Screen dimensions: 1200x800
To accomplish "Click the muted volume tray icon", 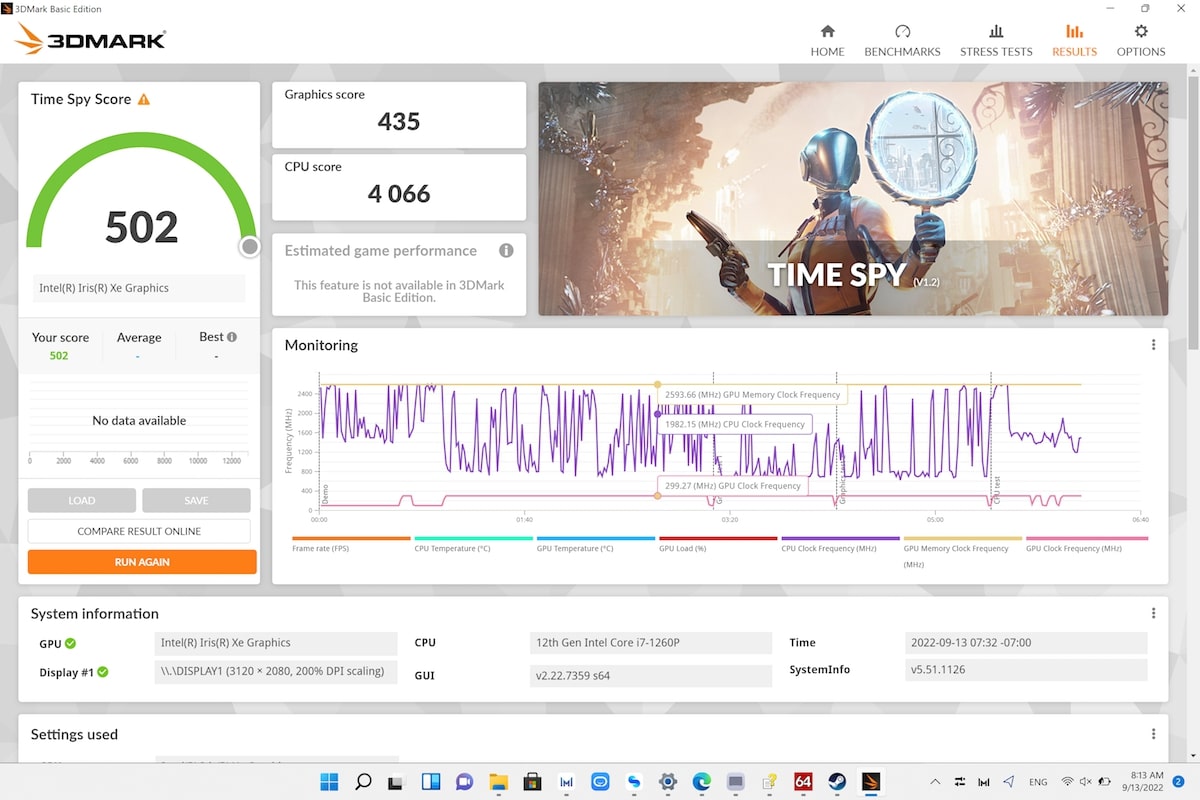I will (x=1086, y=781).
